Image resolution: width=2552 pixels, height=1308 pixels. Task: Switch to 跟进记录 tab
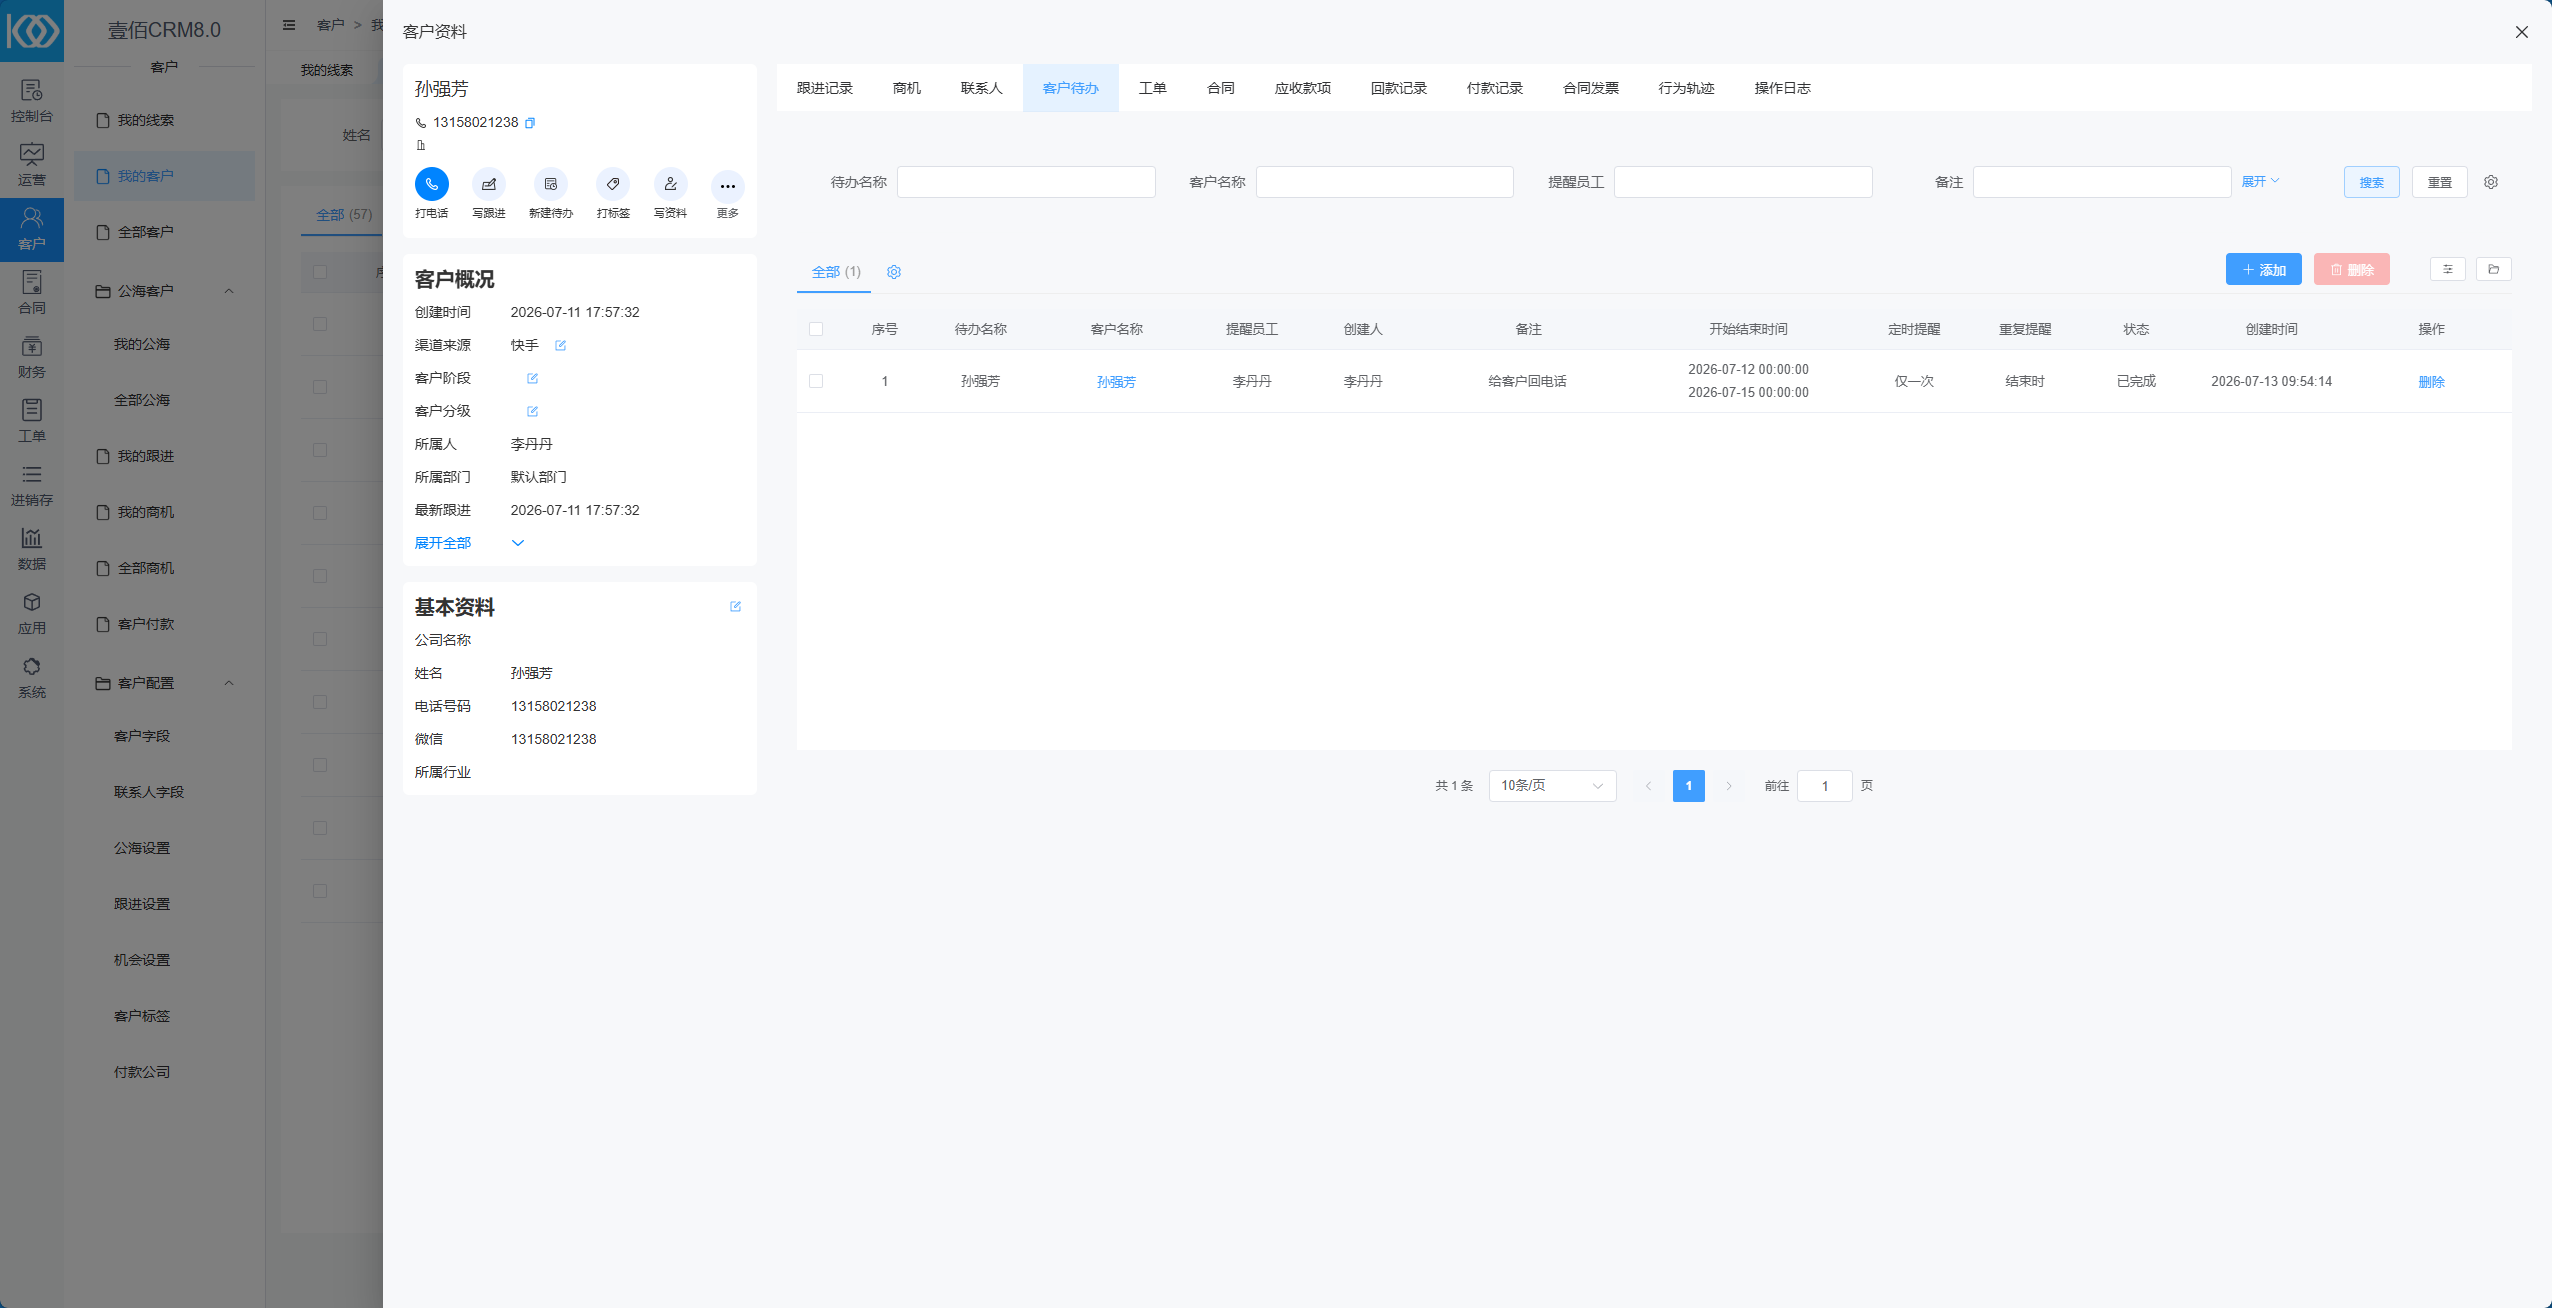click(825, 88)
